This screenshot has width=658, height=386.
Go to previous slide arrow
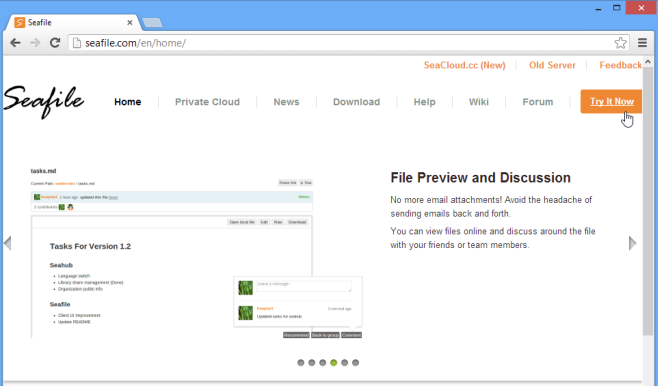click(x=8, y=243)
